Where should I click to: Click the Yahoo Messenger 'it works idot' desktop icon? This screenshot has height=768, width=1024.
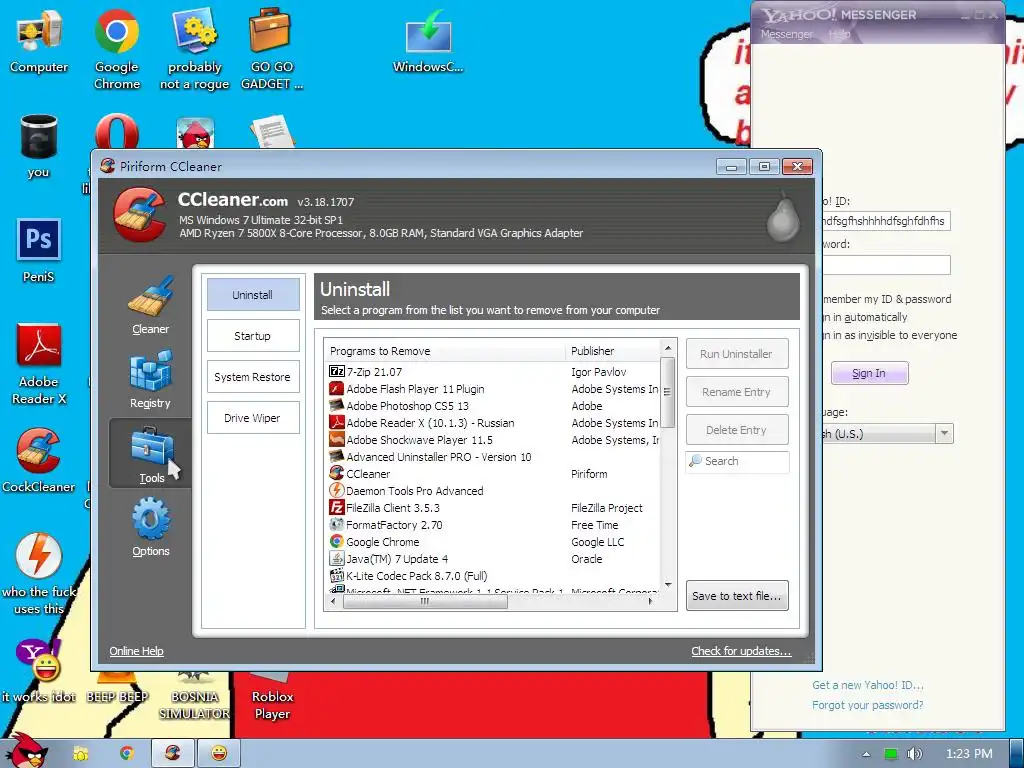click(x=39, y=670)
